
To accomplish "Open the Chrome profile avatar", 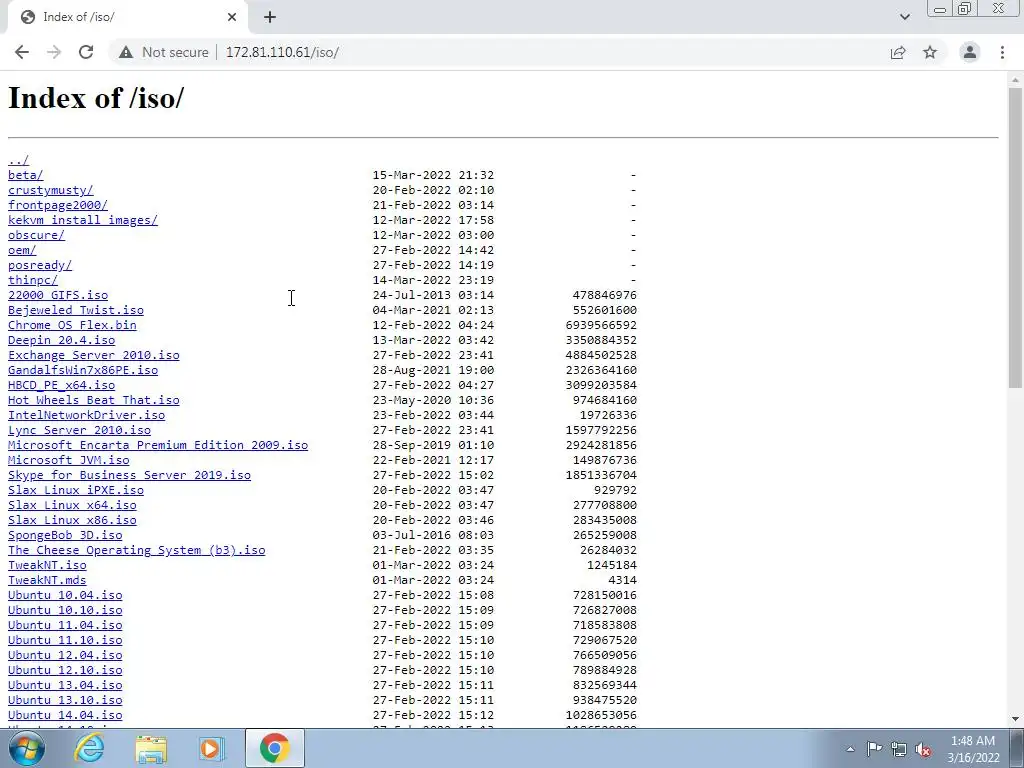I will [970, 52].
